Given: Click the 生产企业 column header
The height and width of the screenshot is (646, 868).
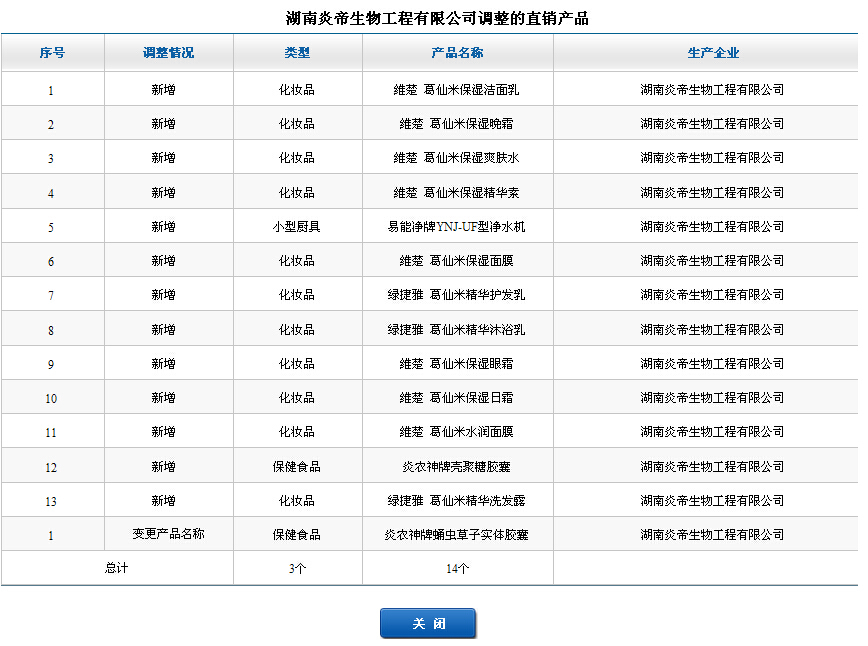Looking at the screenshot, I should [x=713, y=53].
